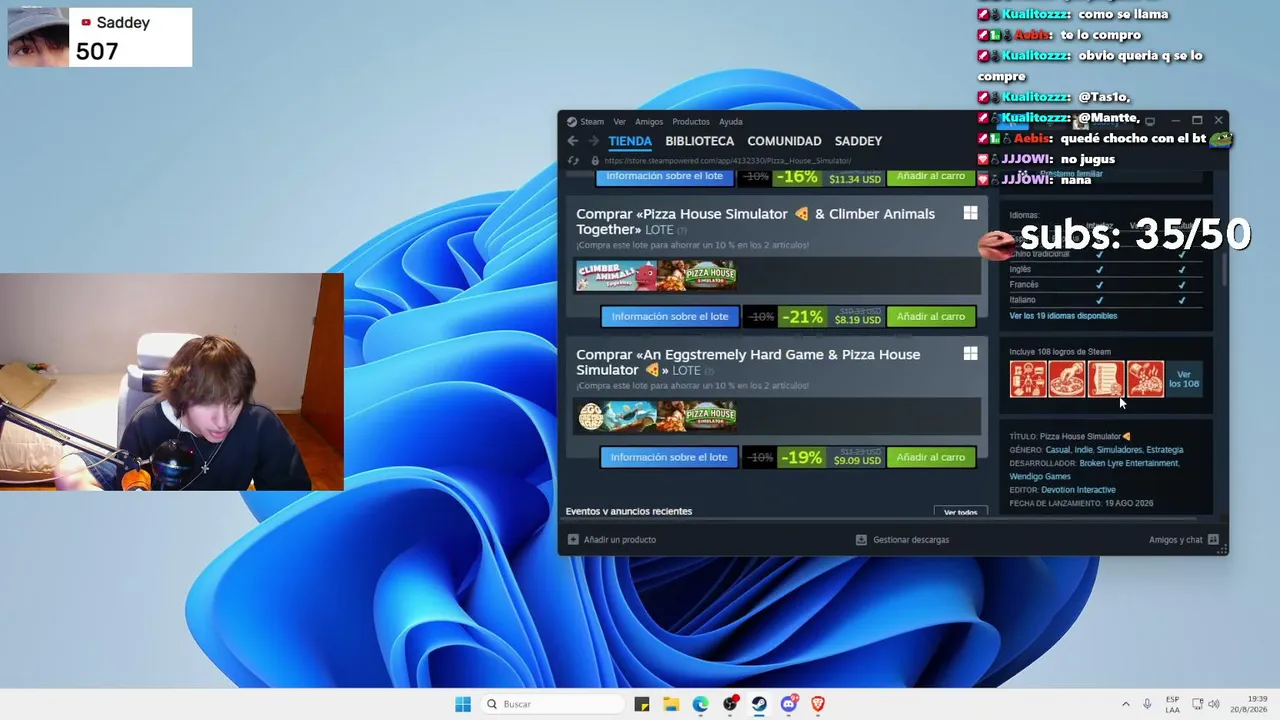Click the Steam logo in the title bar
Screen dimensions: 1280x720
[572, 122]
